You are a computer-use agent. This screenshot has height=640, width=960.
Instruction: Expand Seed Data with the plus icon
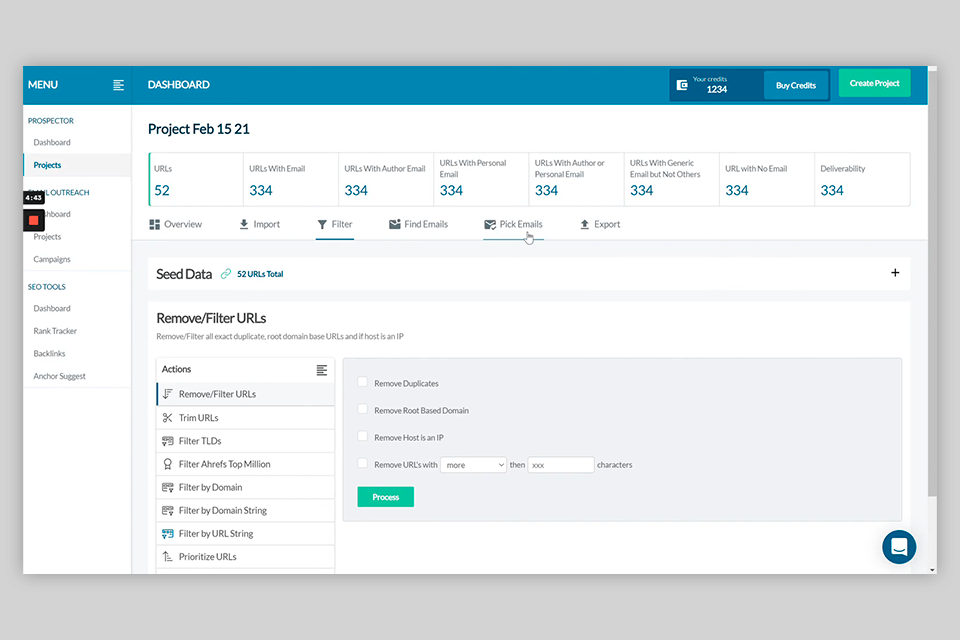click(x=895, y=273)
